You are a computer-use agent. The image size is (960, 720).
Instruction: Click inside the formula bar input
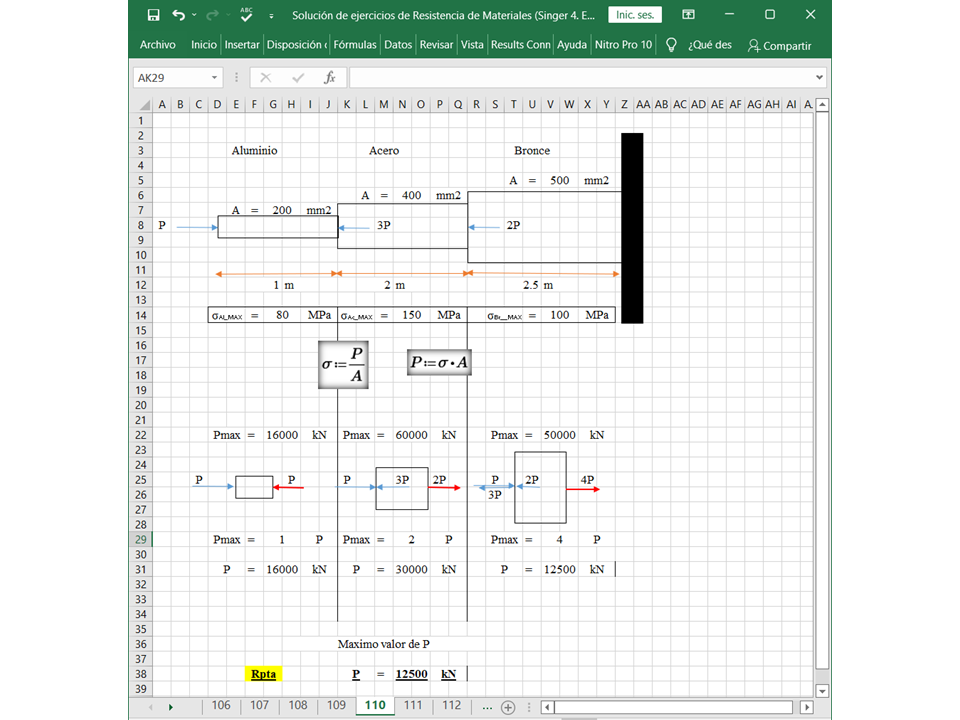coord(580,78)
